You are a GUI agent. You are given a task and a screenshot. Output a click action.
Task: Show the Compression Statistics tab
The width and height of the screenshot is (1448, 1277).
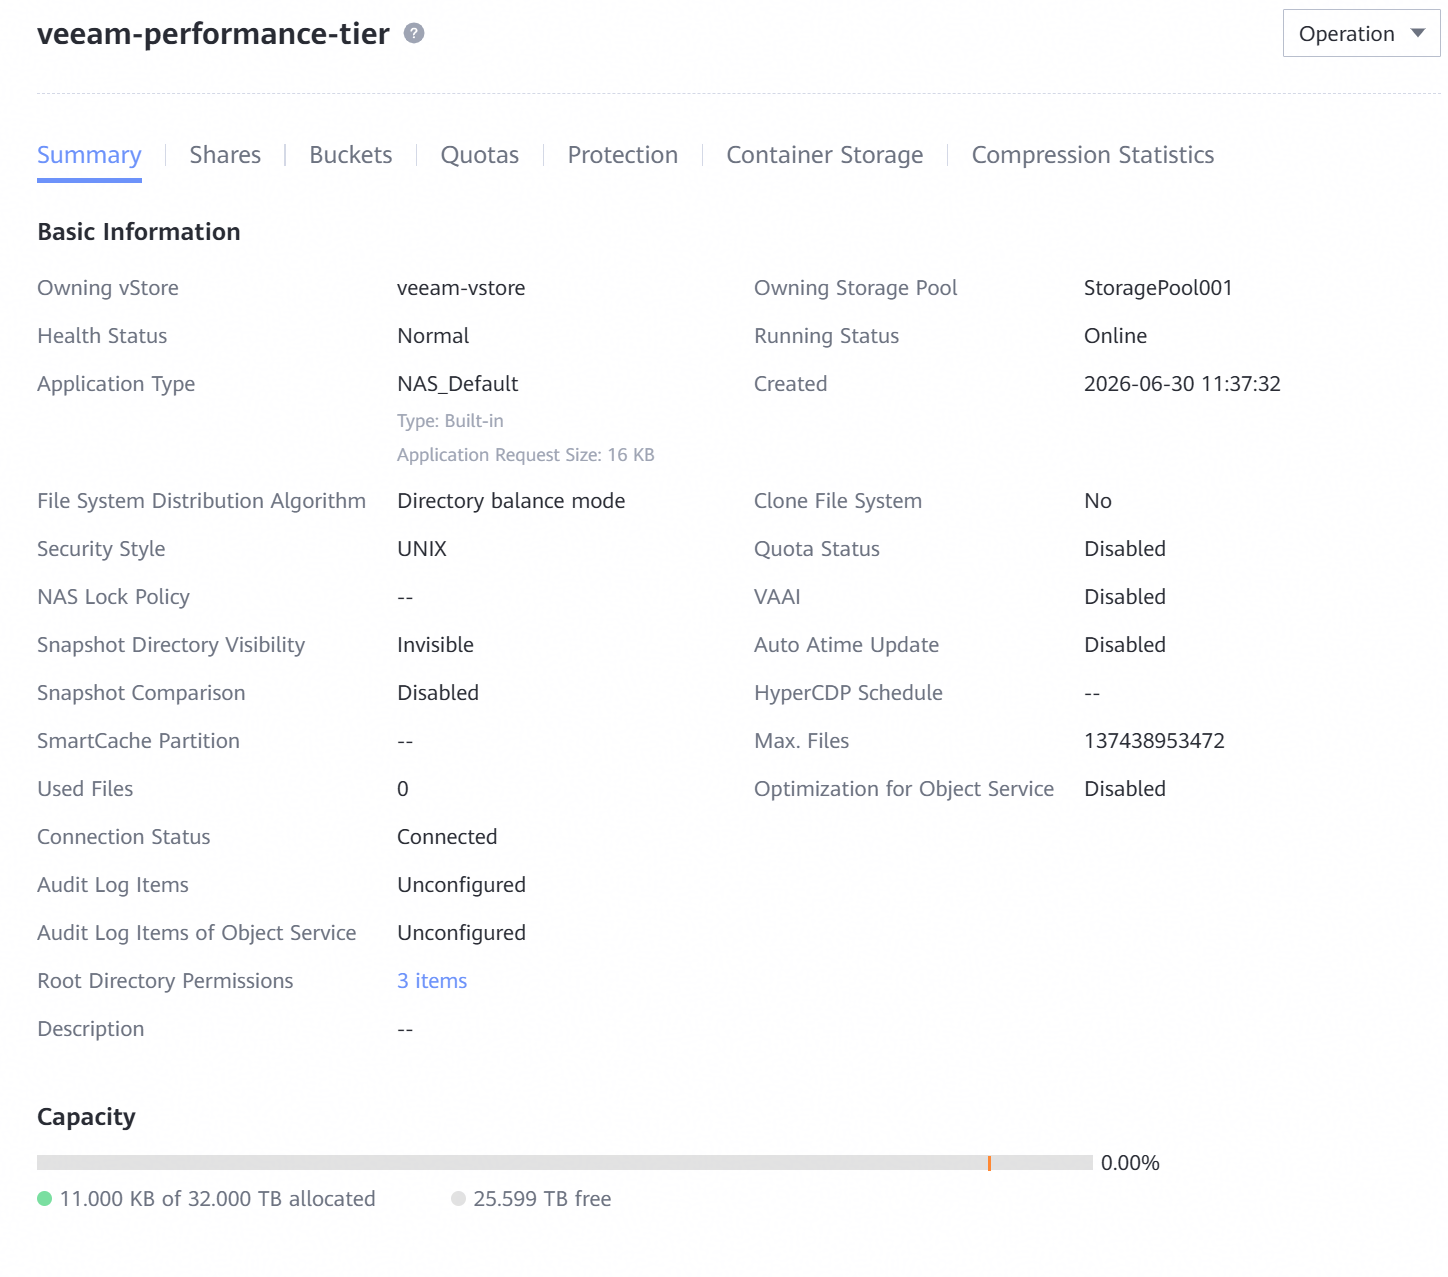1093,155
